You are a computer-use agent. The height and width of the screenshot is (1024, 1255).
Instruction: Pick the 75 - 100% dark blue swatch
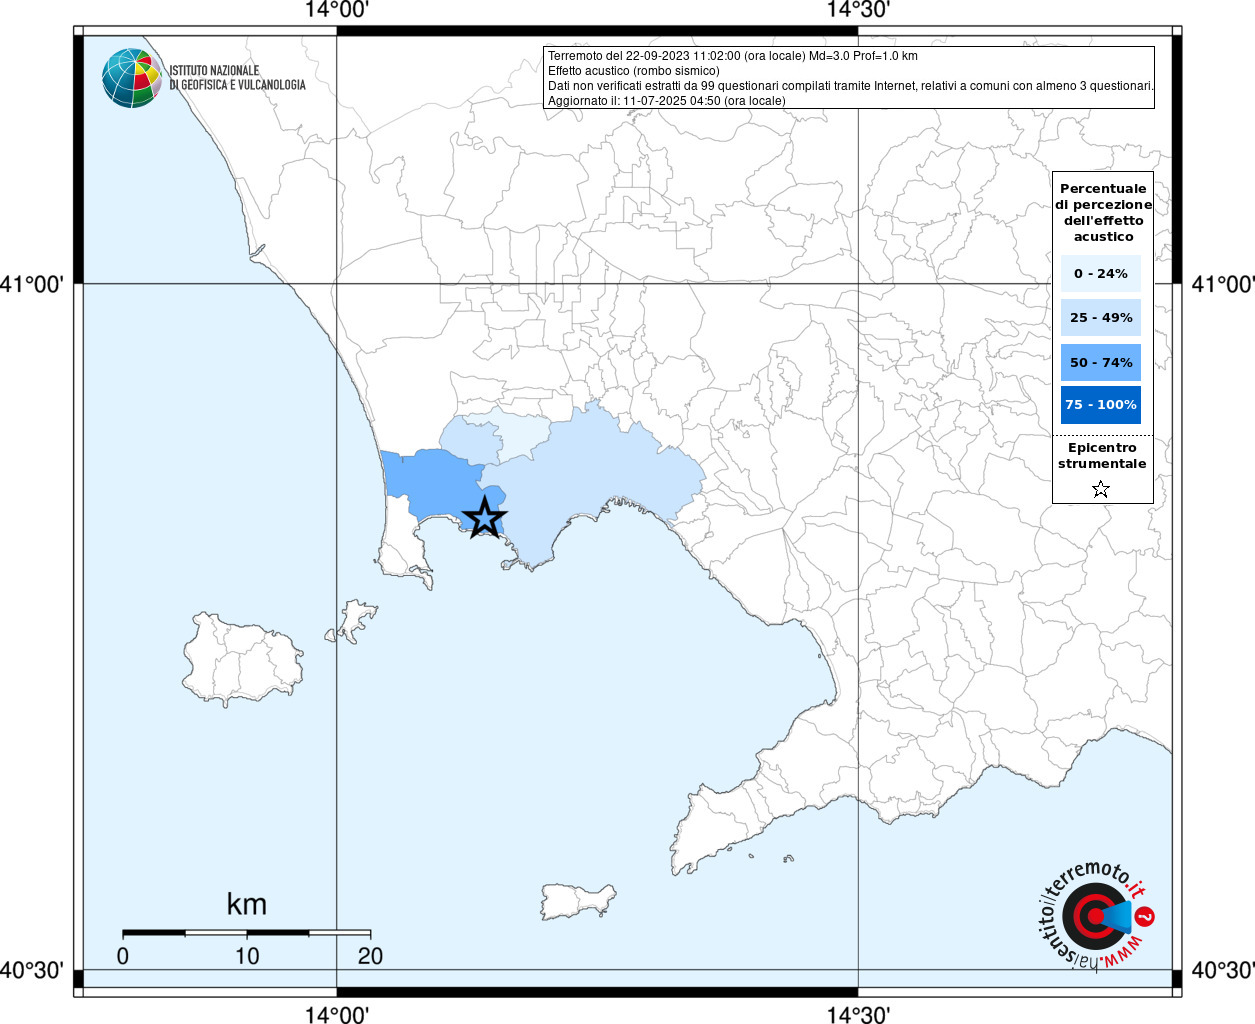1100,405
